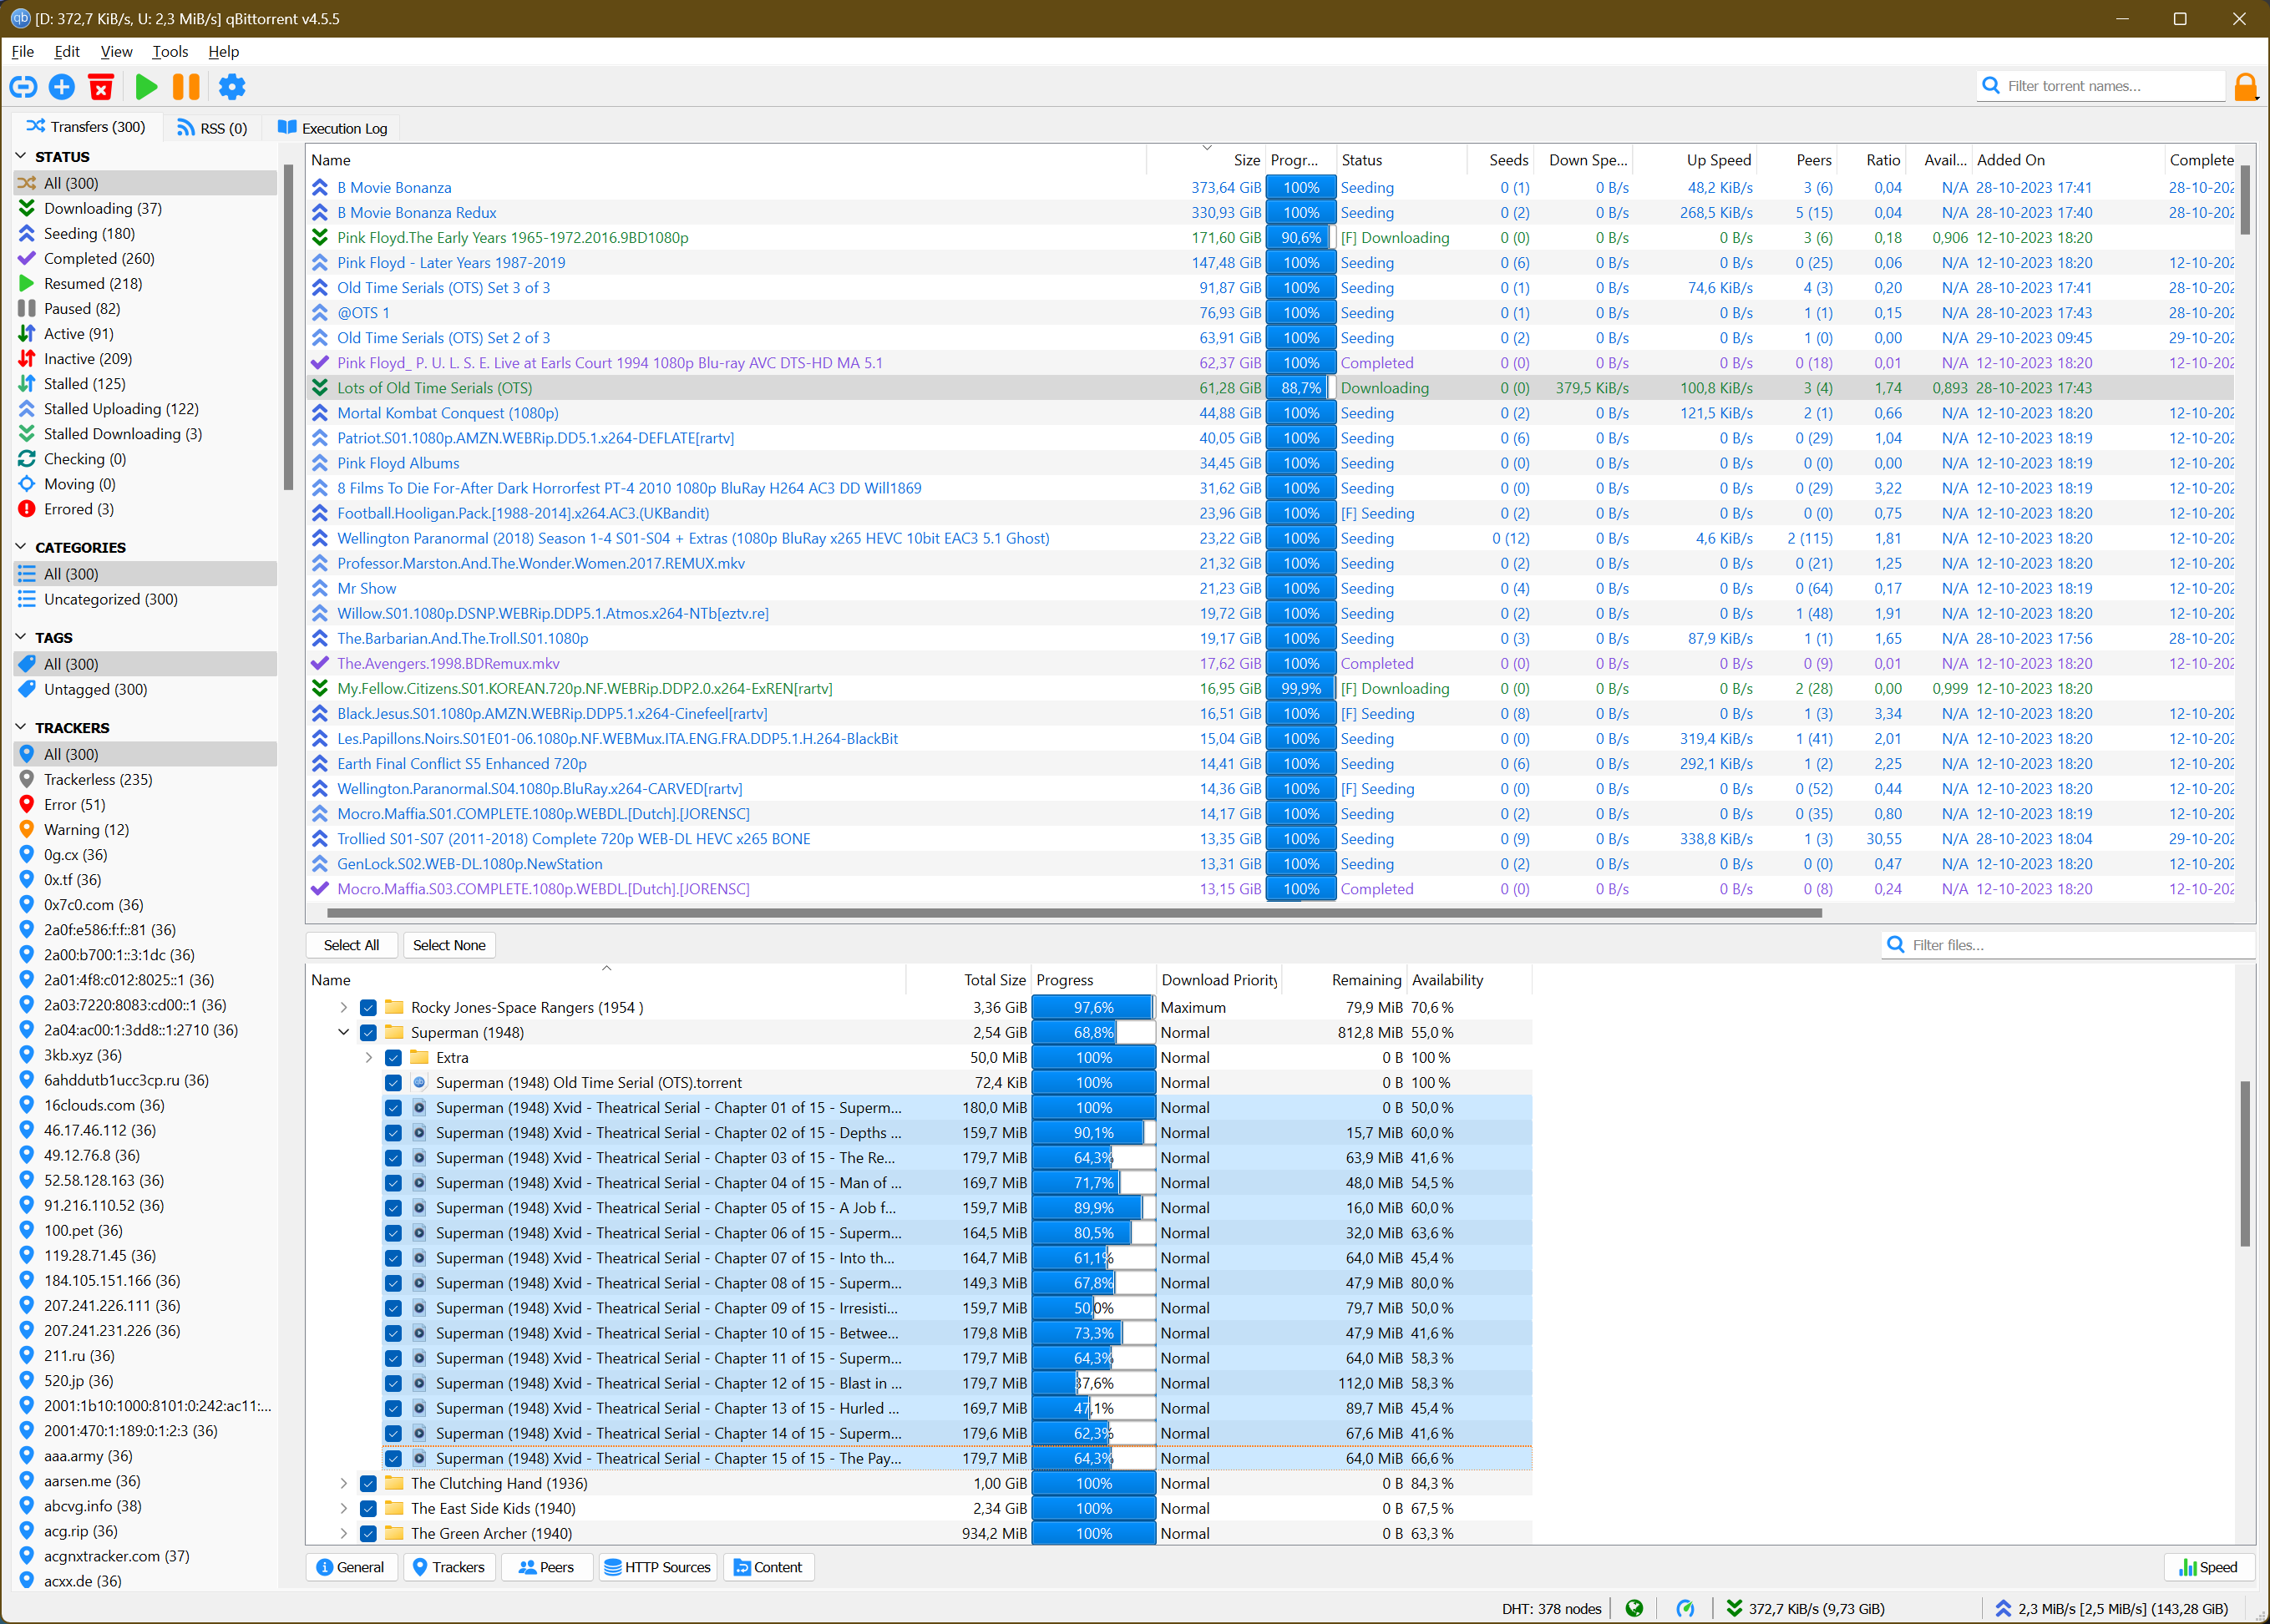Click the Inactive status filter icon
Viewport: 2270px width, 1624px height.
click(27, 359)
